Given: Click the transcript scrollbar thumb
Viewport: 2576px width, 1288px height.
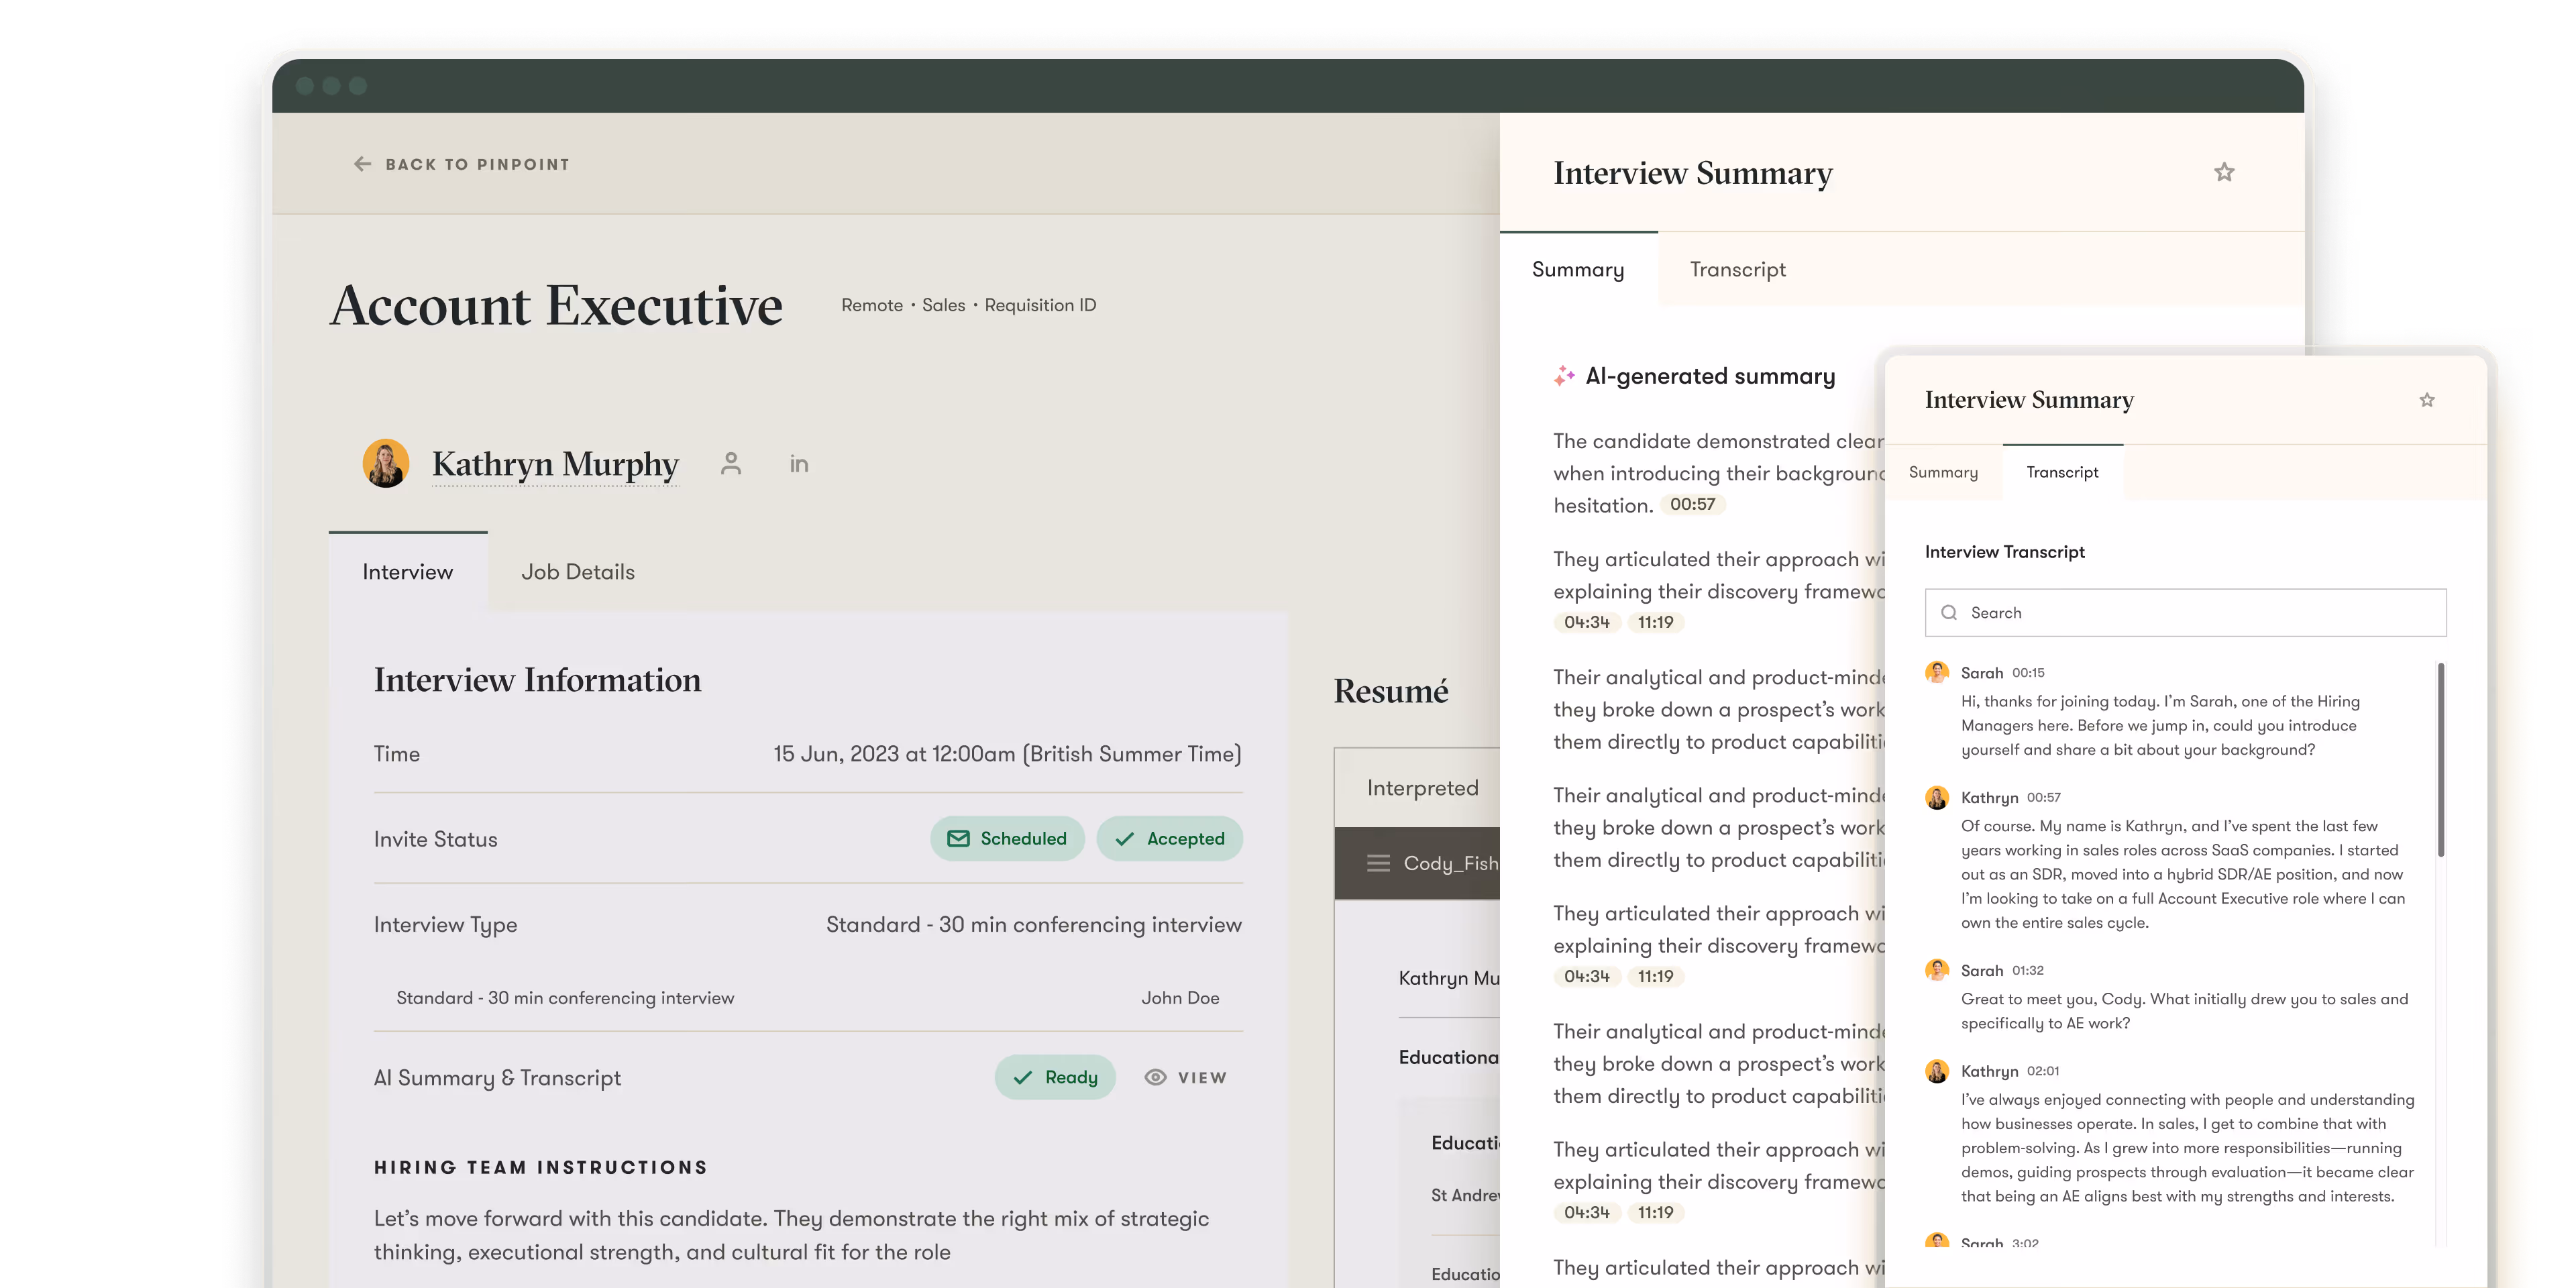Looking at the screenshot, I should tap(2440, 760).
